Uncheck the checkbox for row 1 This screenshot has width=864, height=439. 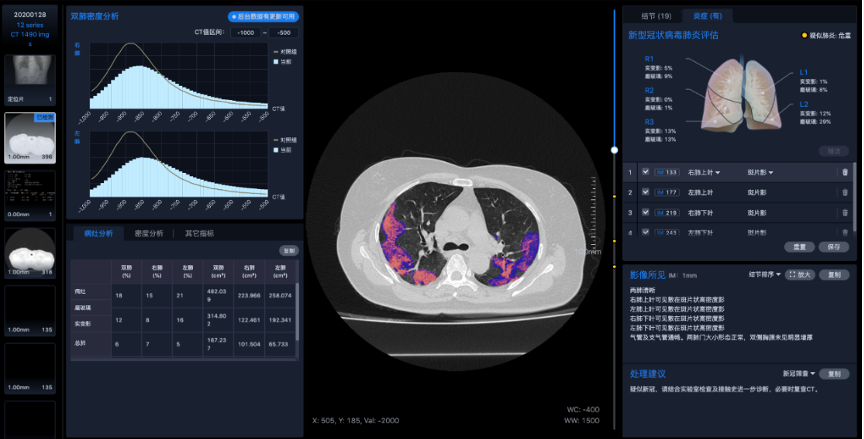[646, 172]
